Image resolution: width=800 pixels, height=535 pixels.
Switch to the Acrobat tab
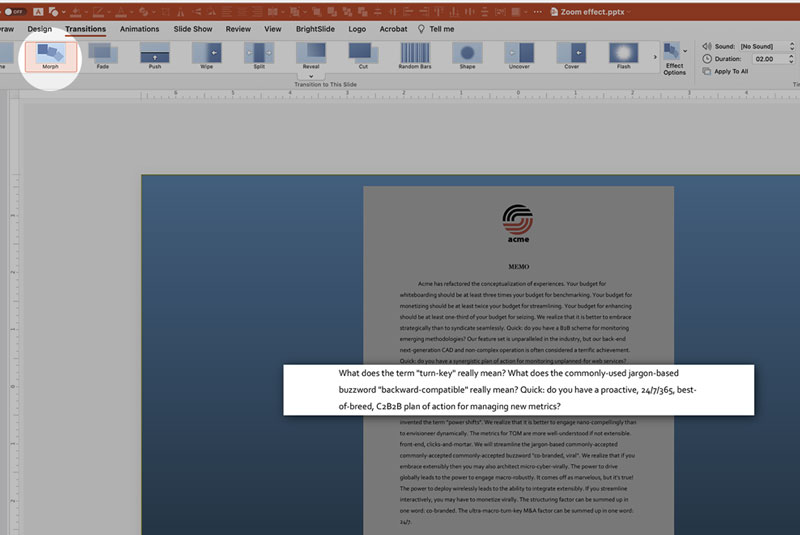[x=393, y=29]
